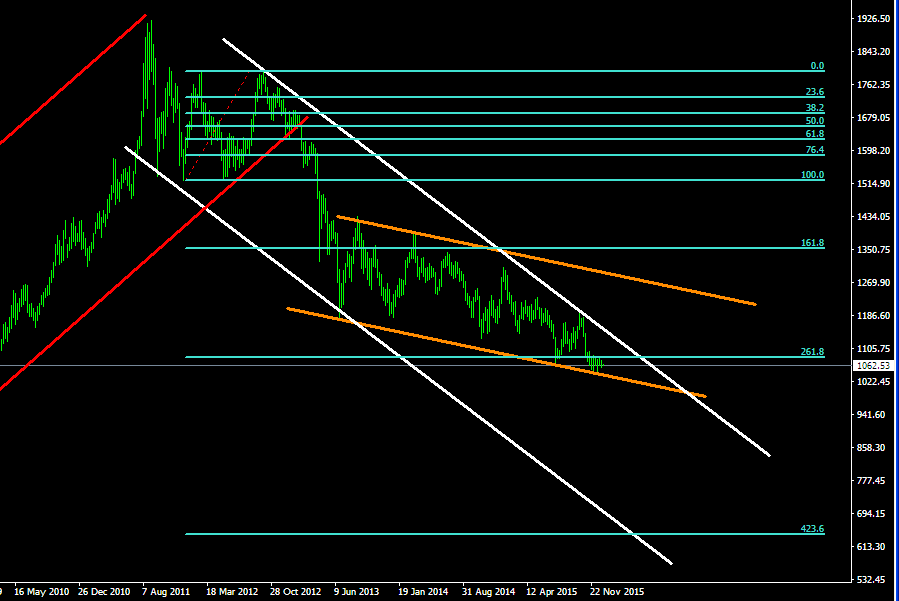
Task: Select the 261.8 Fibonacci extension label
Action: pos(812,352)
